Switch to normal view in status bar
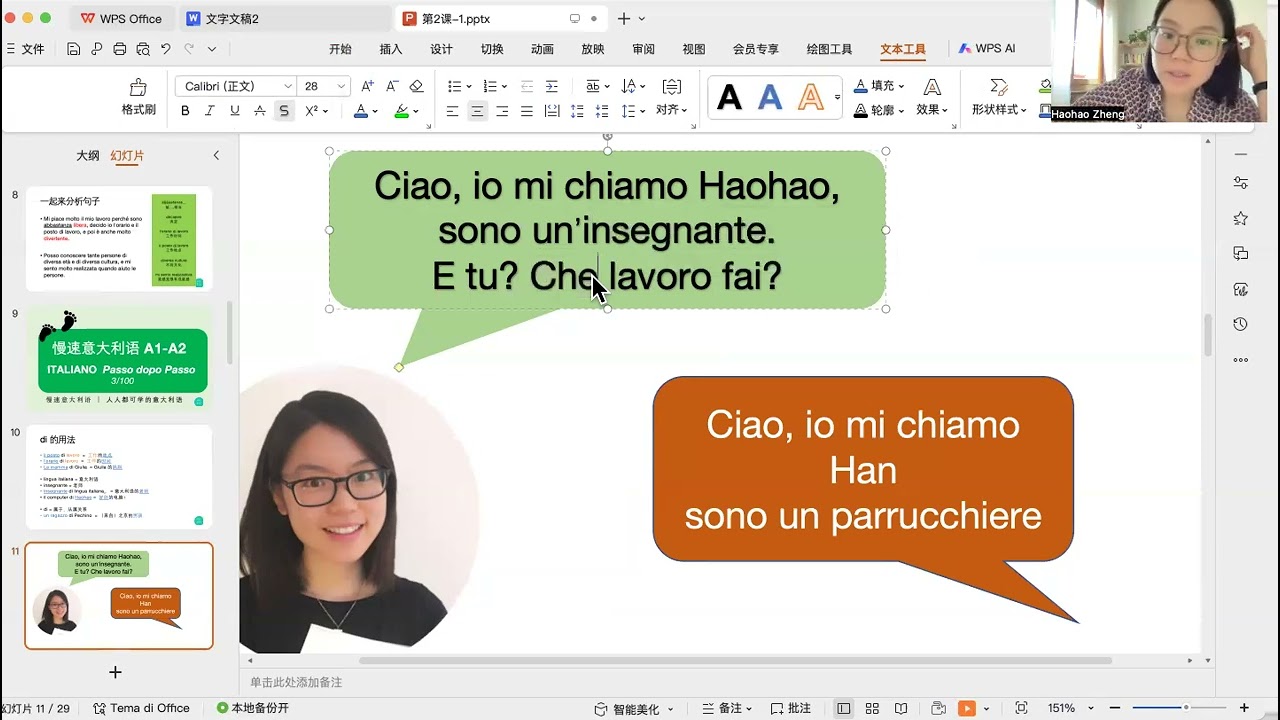This screenshot has width=1280, height=720. click(844, 708)
